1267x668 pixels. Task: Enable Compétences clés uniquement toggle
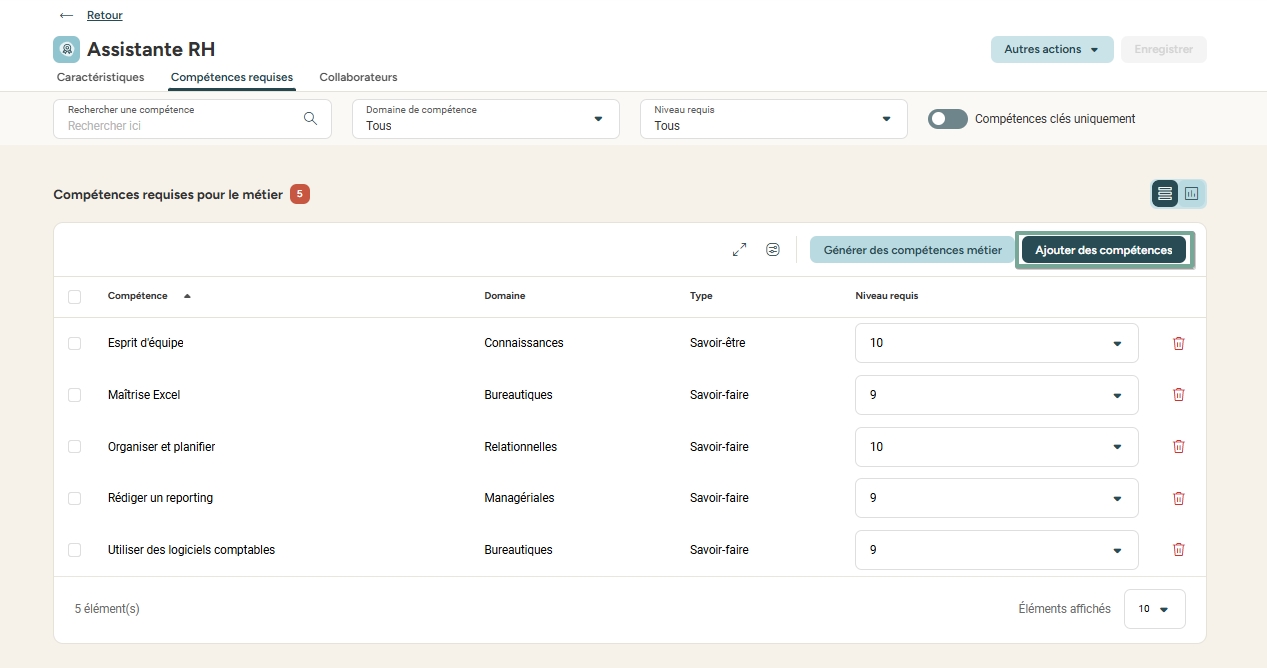(x=947, y=119)
